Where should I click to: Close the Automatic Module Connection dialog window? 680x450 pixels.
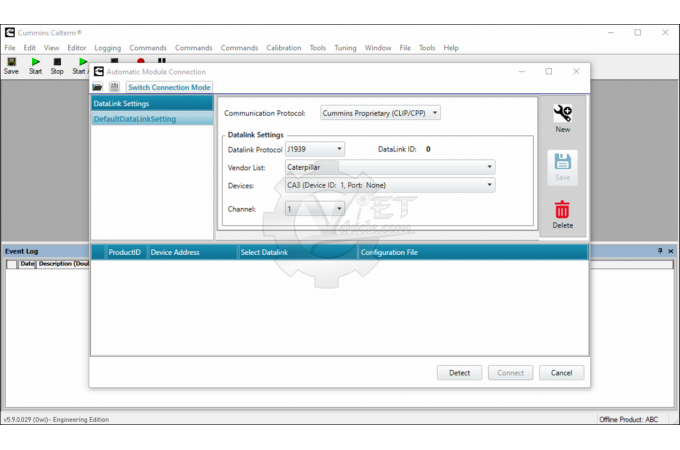pyautogui.click(x=576, y=72)
